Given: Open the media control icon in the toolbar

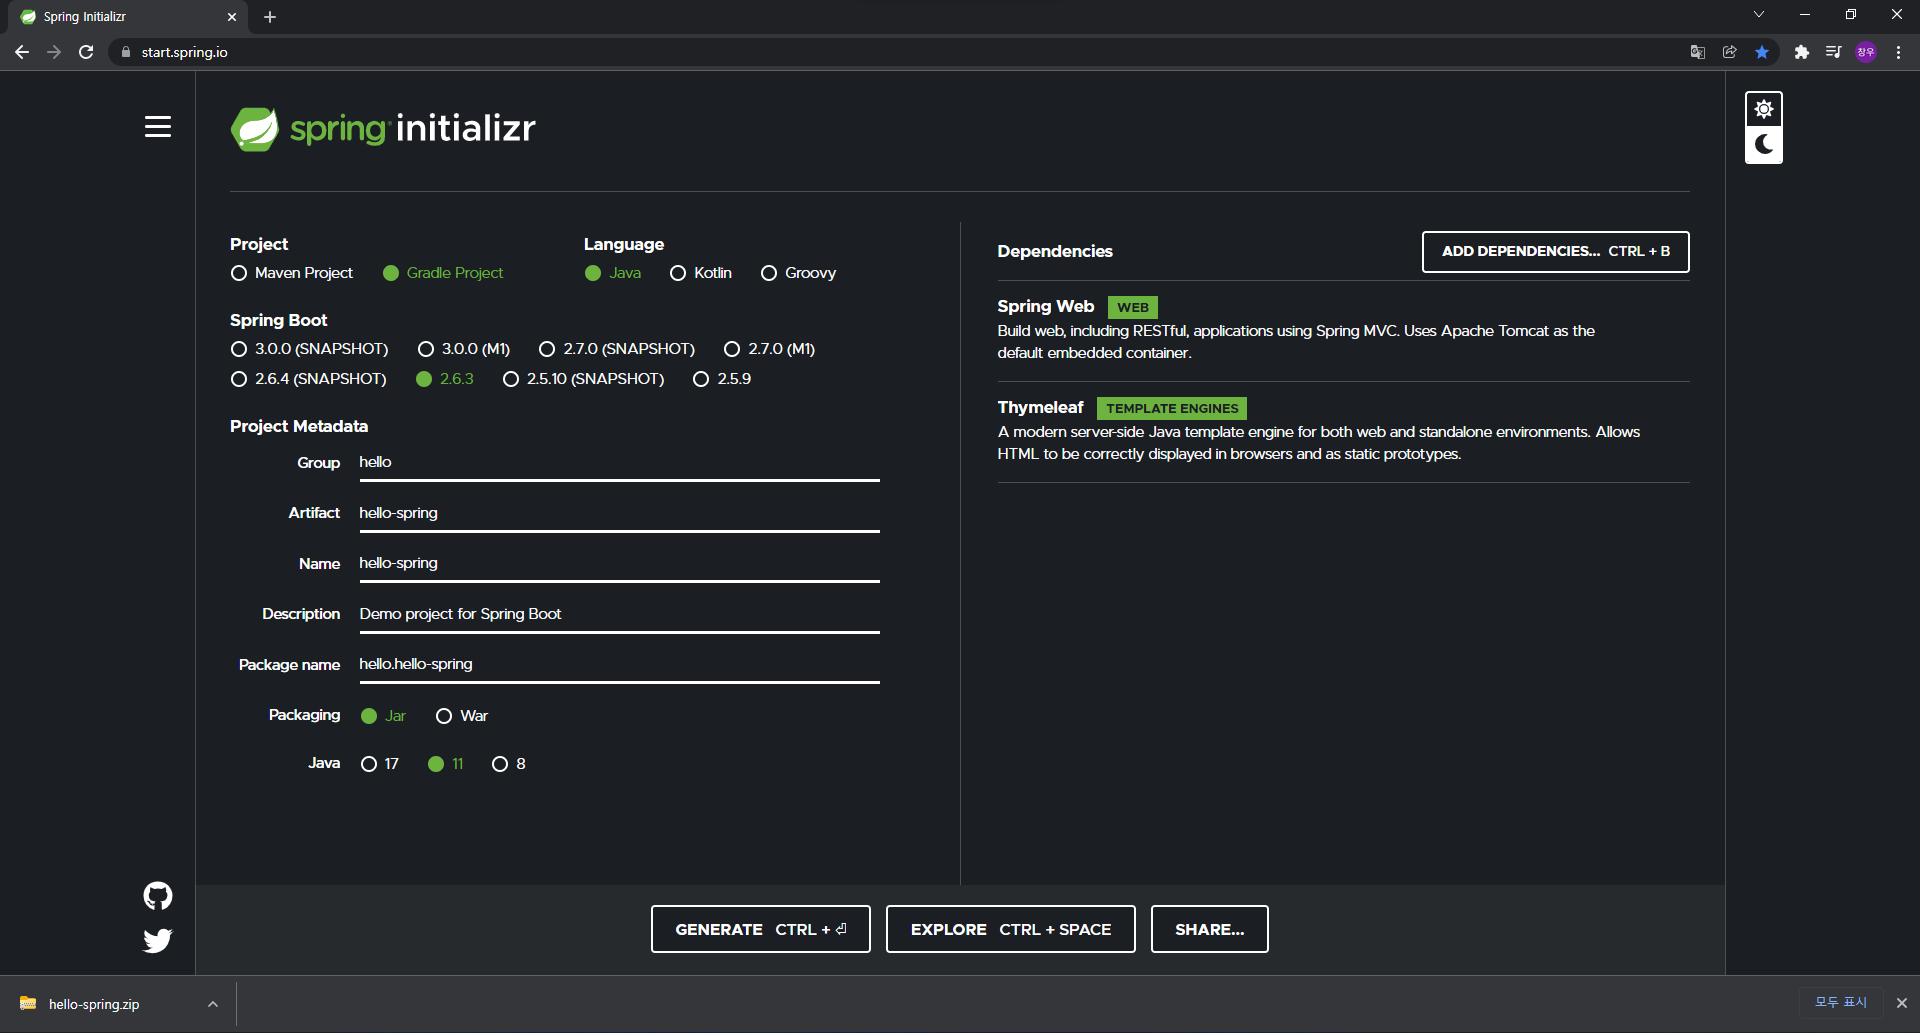Looking at the screenshot, I should pos(1834,52).
